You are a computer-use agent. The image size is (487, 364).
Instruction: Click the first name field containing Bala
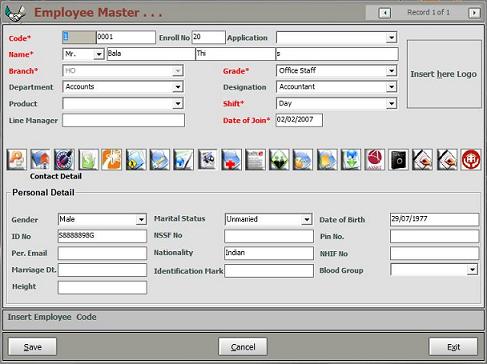coord(151,54)
